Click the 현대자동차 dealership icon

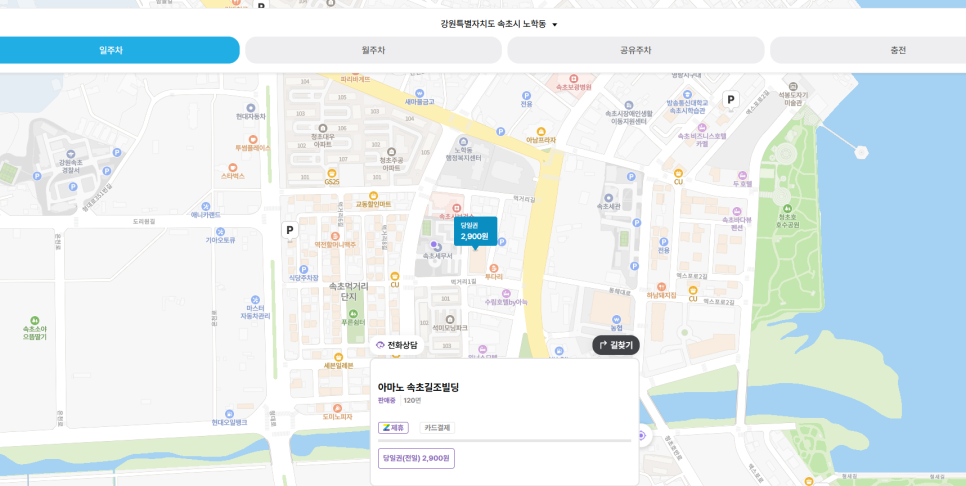pyautogui.click(x=251, y=108)
